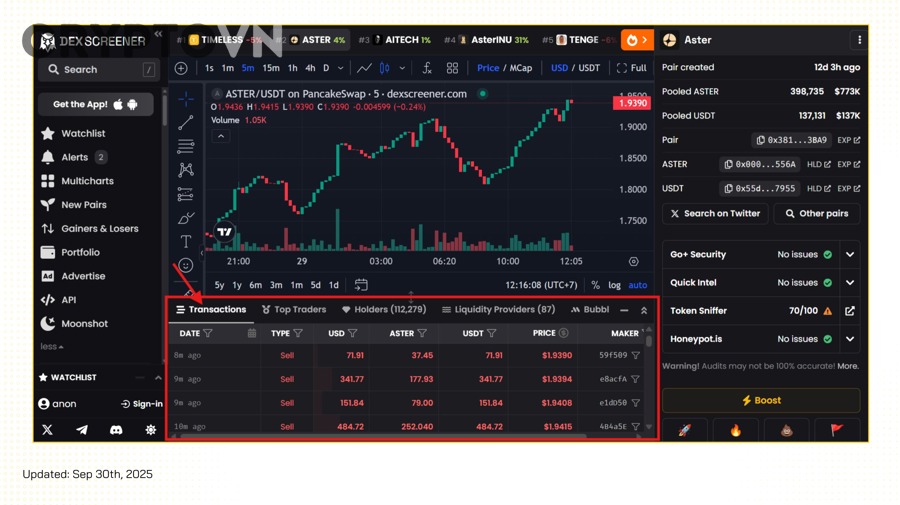
Task: Open chart layout grid selector
Action: [x=452, y=68]
